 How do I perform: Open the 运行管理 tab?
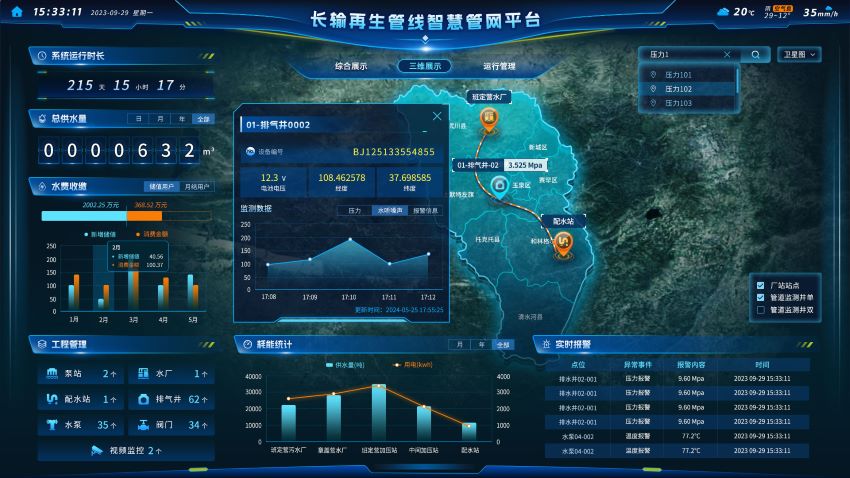pos(499,66)
